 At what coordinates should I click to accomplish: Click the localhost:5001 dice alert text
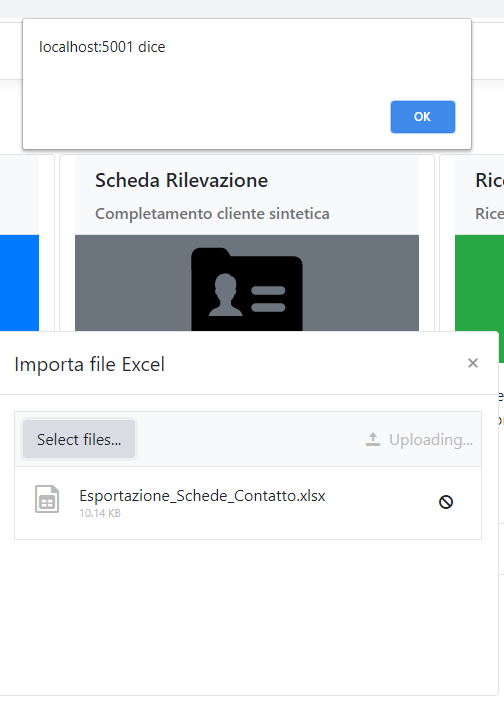102,47
